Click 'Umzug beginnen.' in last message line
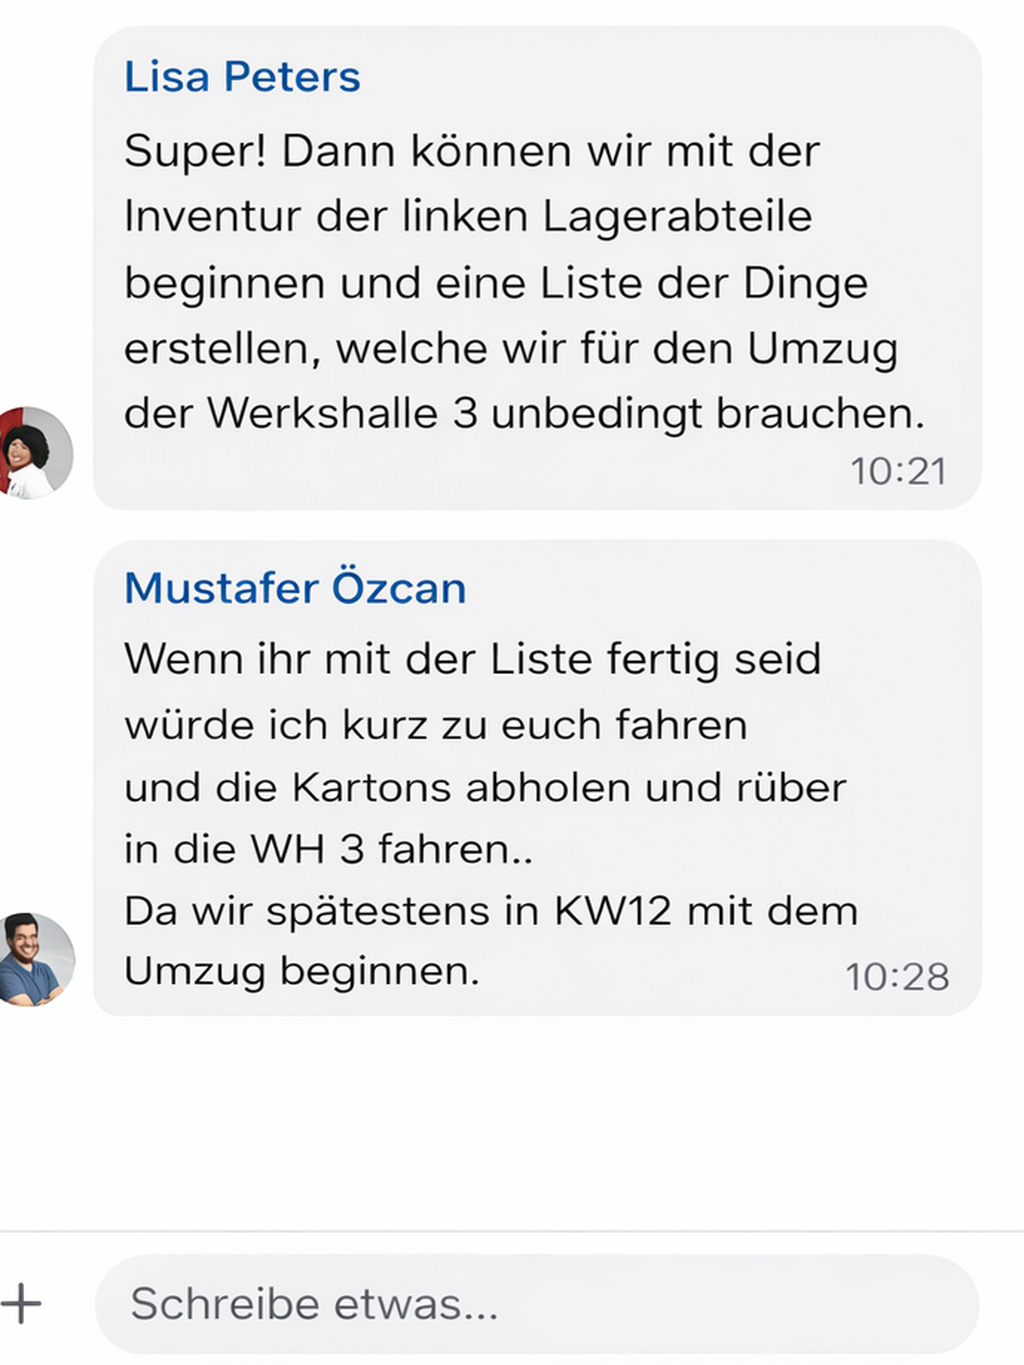 click(302, 972)
